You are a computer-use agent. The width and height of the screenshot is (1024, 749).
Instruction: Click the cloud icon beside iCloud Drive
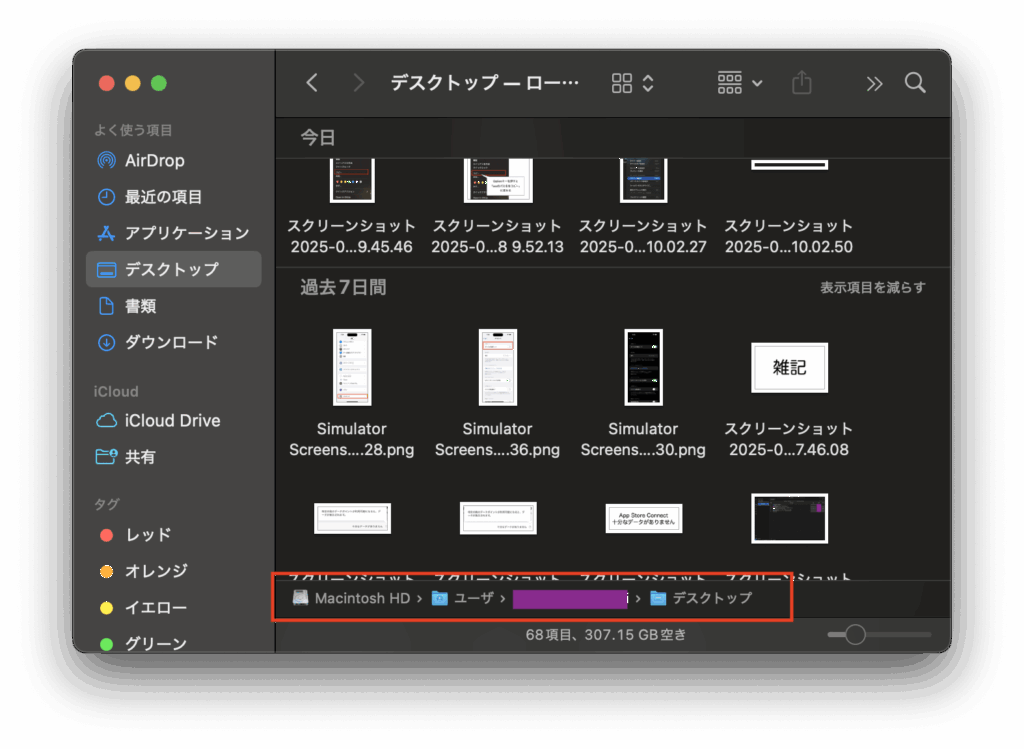[x=106, y=421]
